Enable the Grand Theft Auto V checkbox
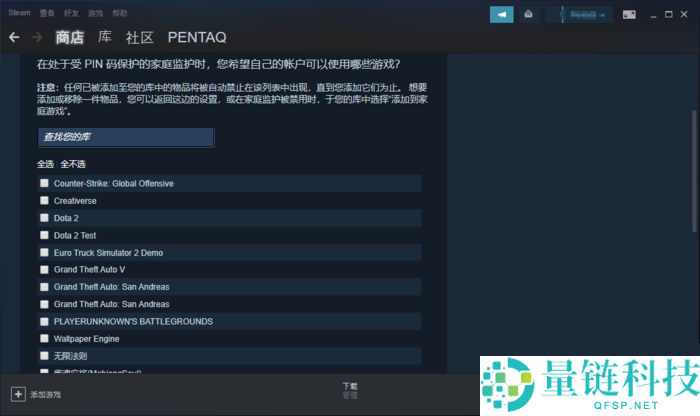The image size is (700, 416). click(x=44, y=270)
